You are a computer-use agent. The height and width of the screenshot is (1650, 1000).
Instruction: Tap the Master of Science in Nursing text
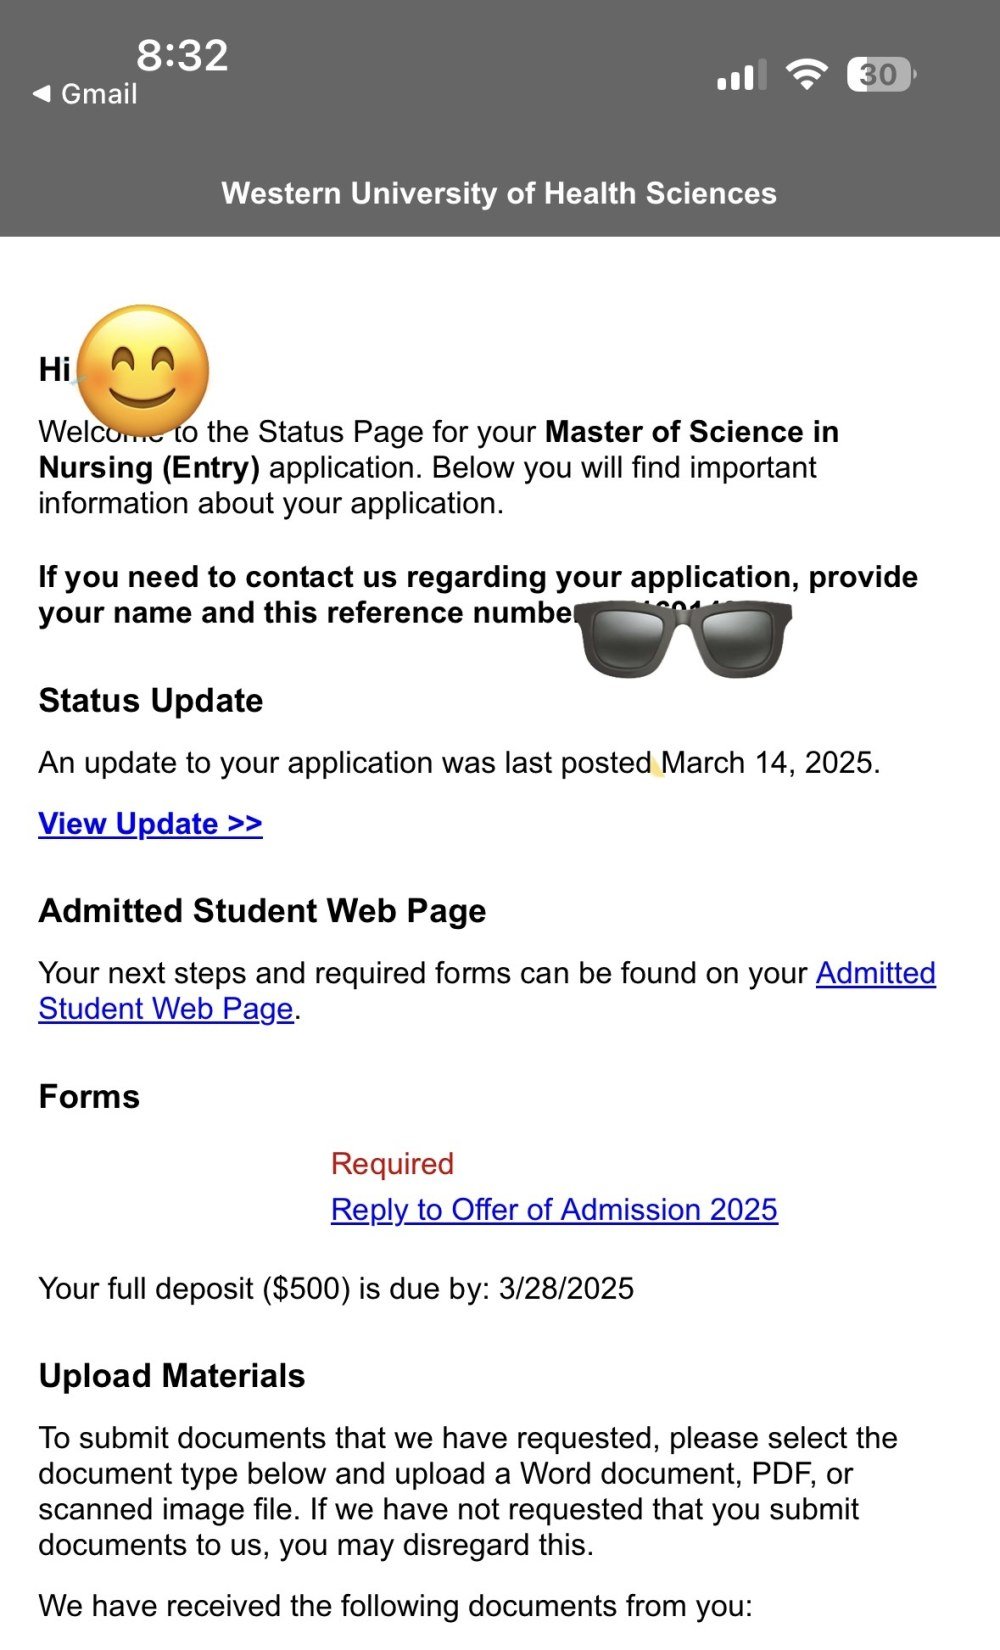(438, 450)
